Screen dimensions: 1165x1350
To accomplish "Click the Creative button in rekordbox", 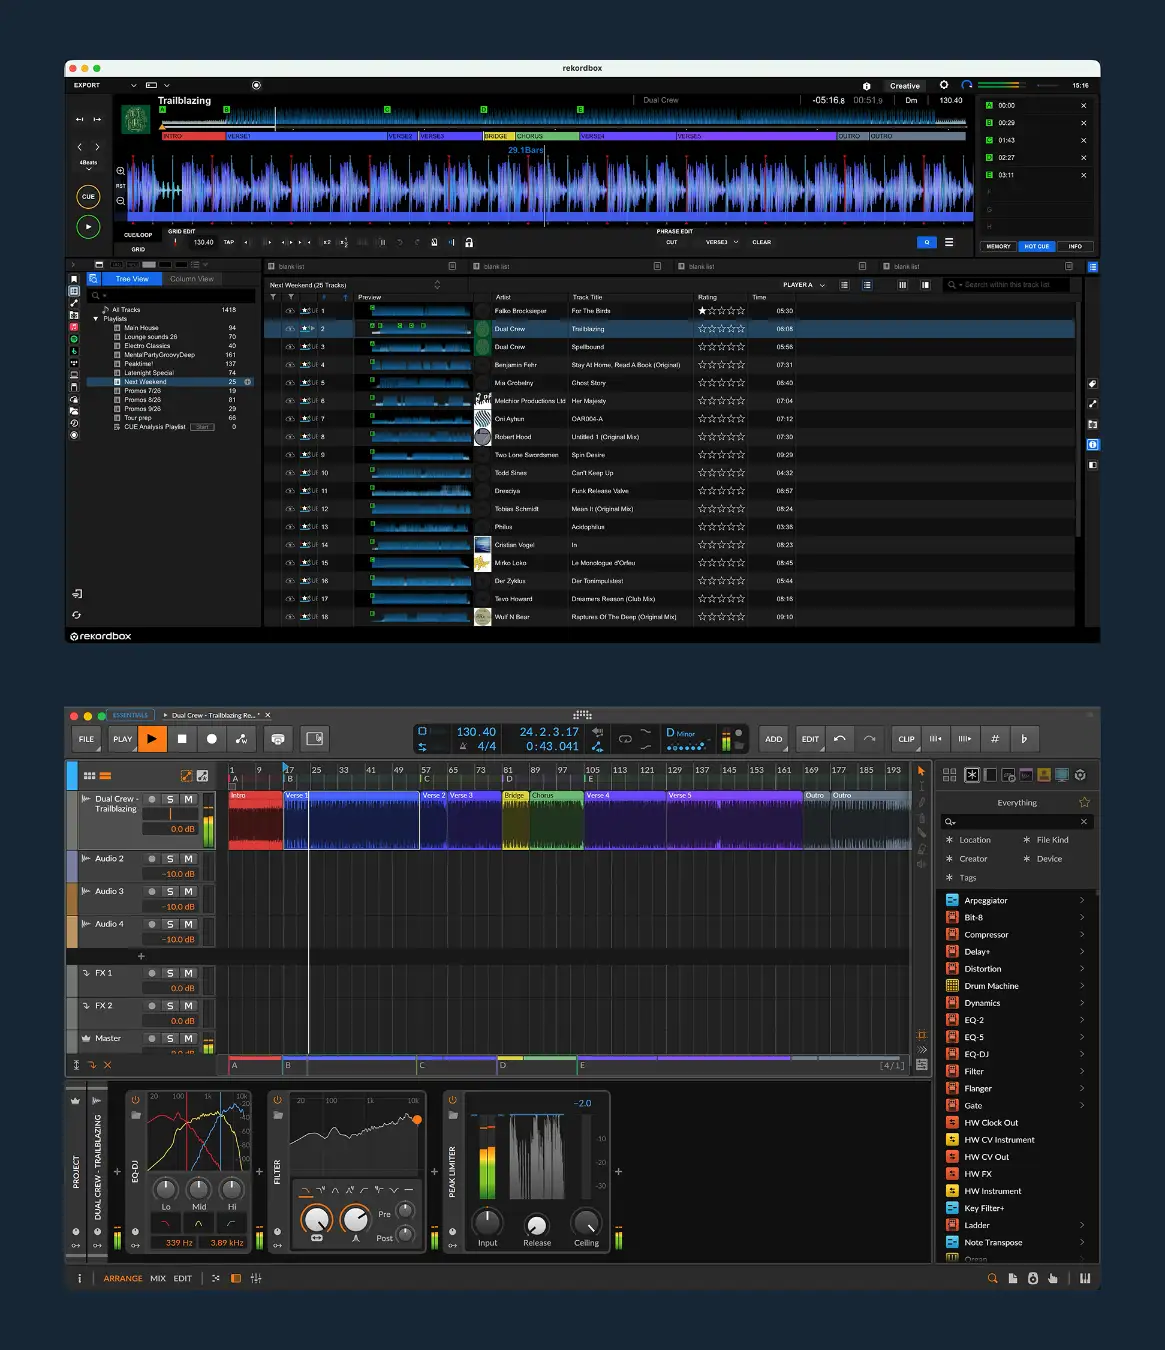I will pyautogui.click(x=905, y=86).
